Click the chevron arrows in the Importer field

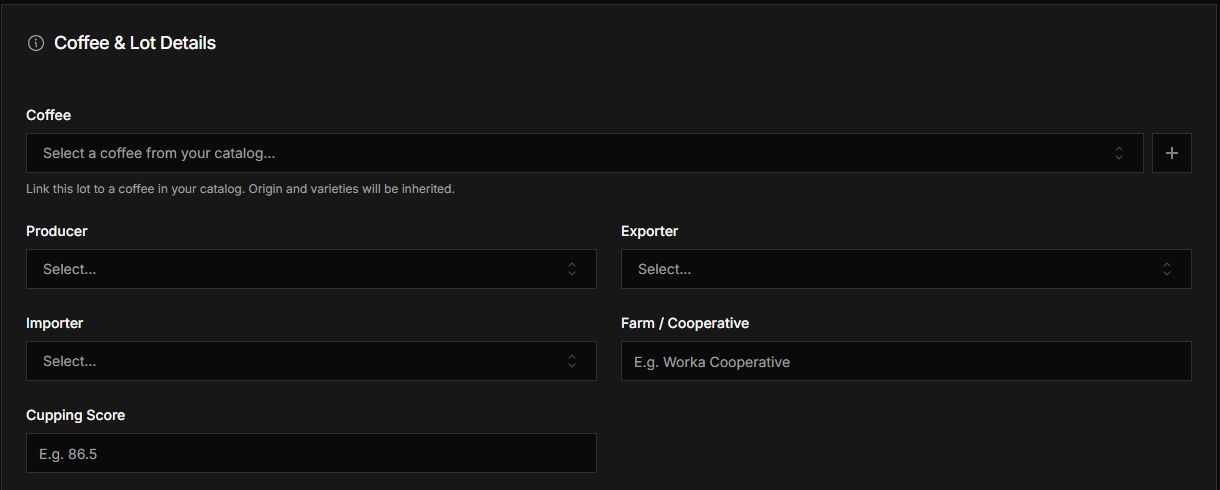point(572,361)
